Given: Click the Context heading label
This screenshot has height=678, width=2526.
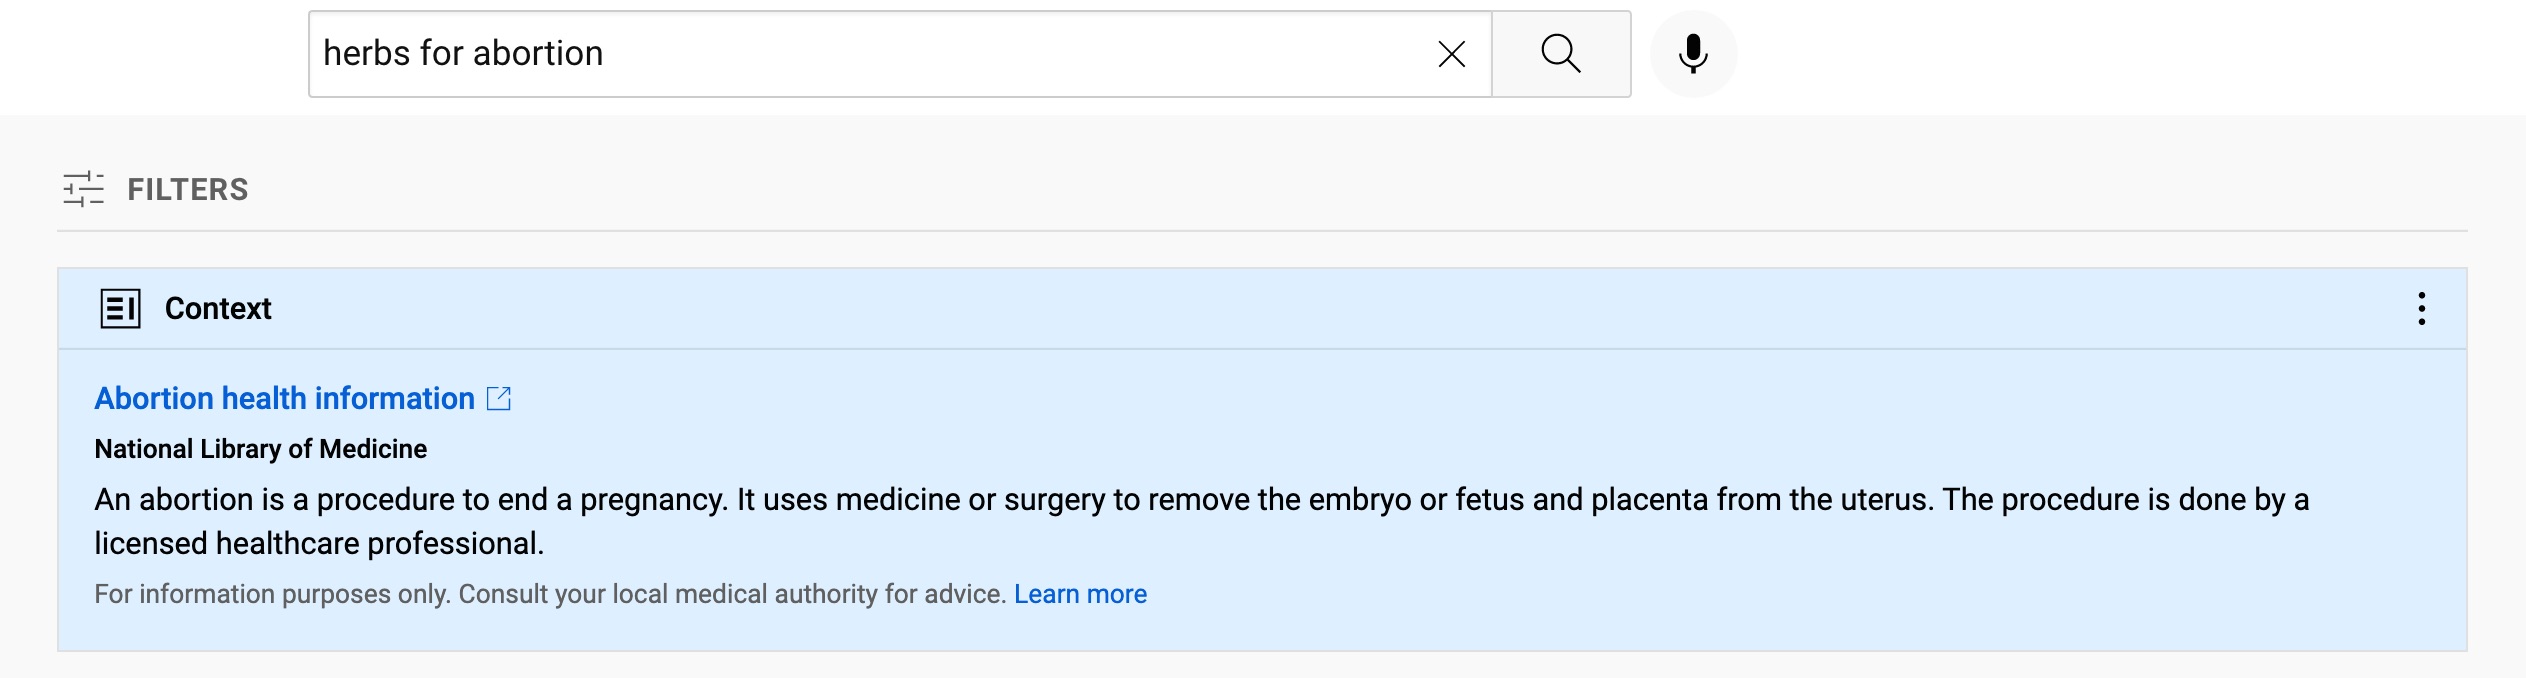Looking at the screenshot, I should click(218, 308).
